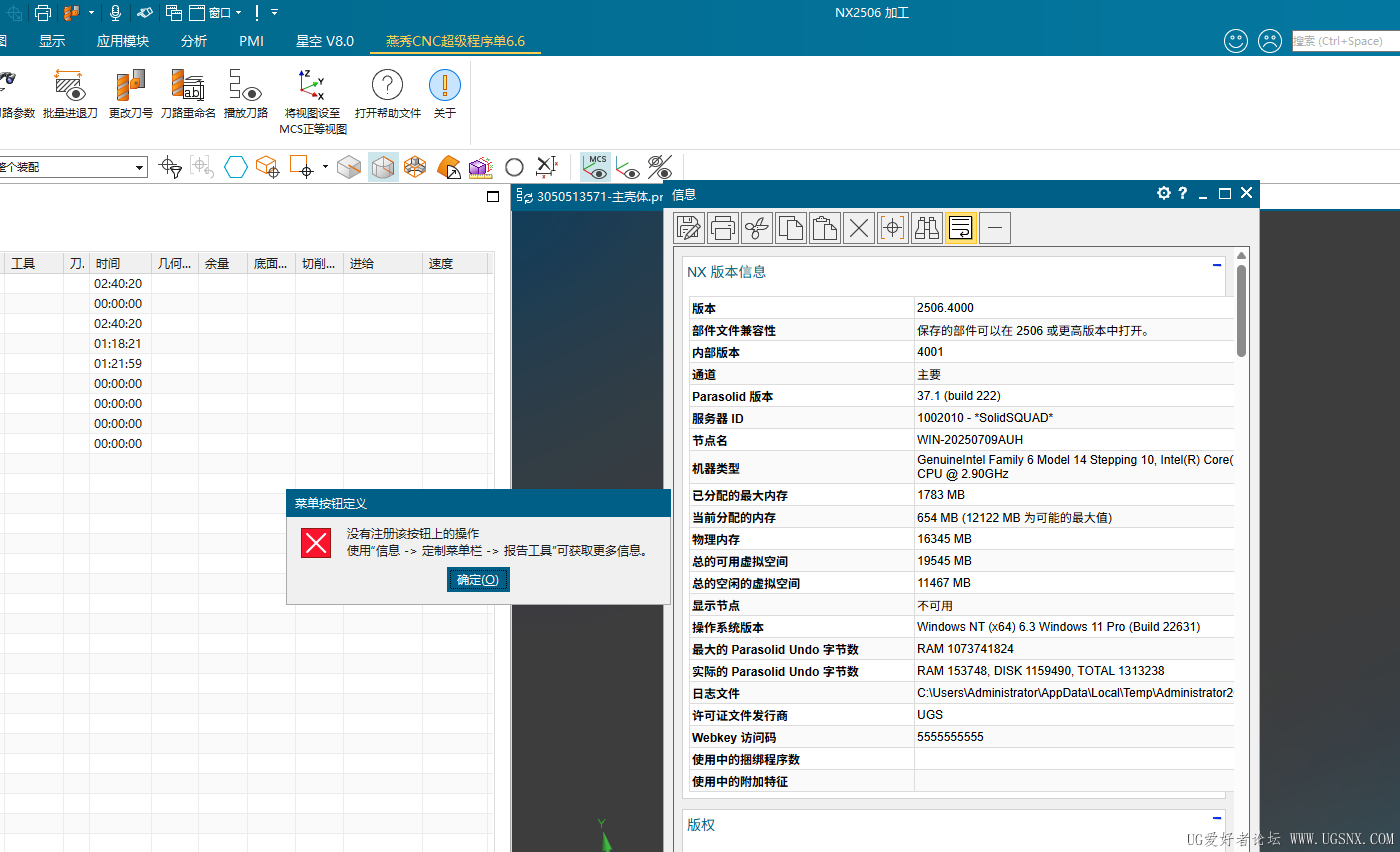Image resolution: width=1400 pixels, height=852 pixels.
Task: Open dropdown arrow beside the square snap icon
Action: click(325, 167)
